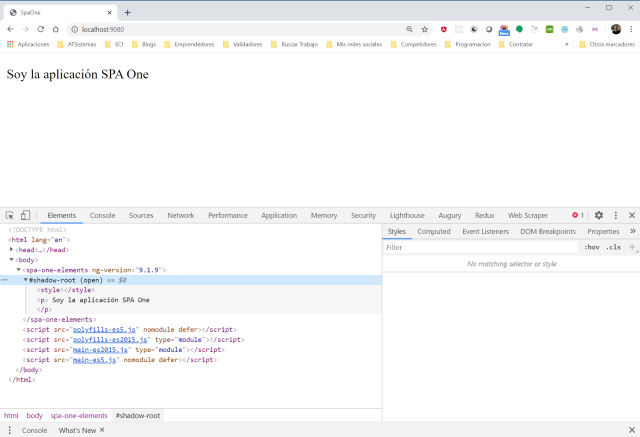Open the DOM Breakpoints pane
The width and height of the screenshot is (640, 437).
(x=548, y=231)
